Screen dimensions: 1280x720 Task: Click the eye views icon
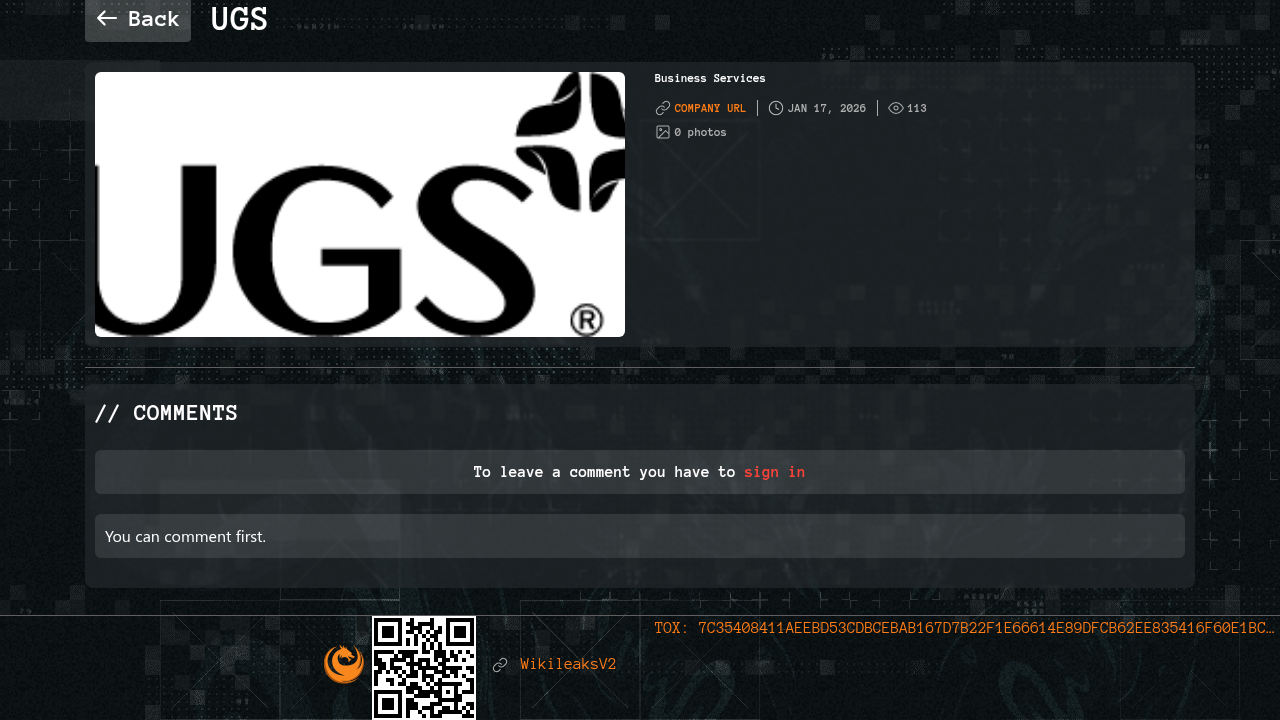coord(896,108)
